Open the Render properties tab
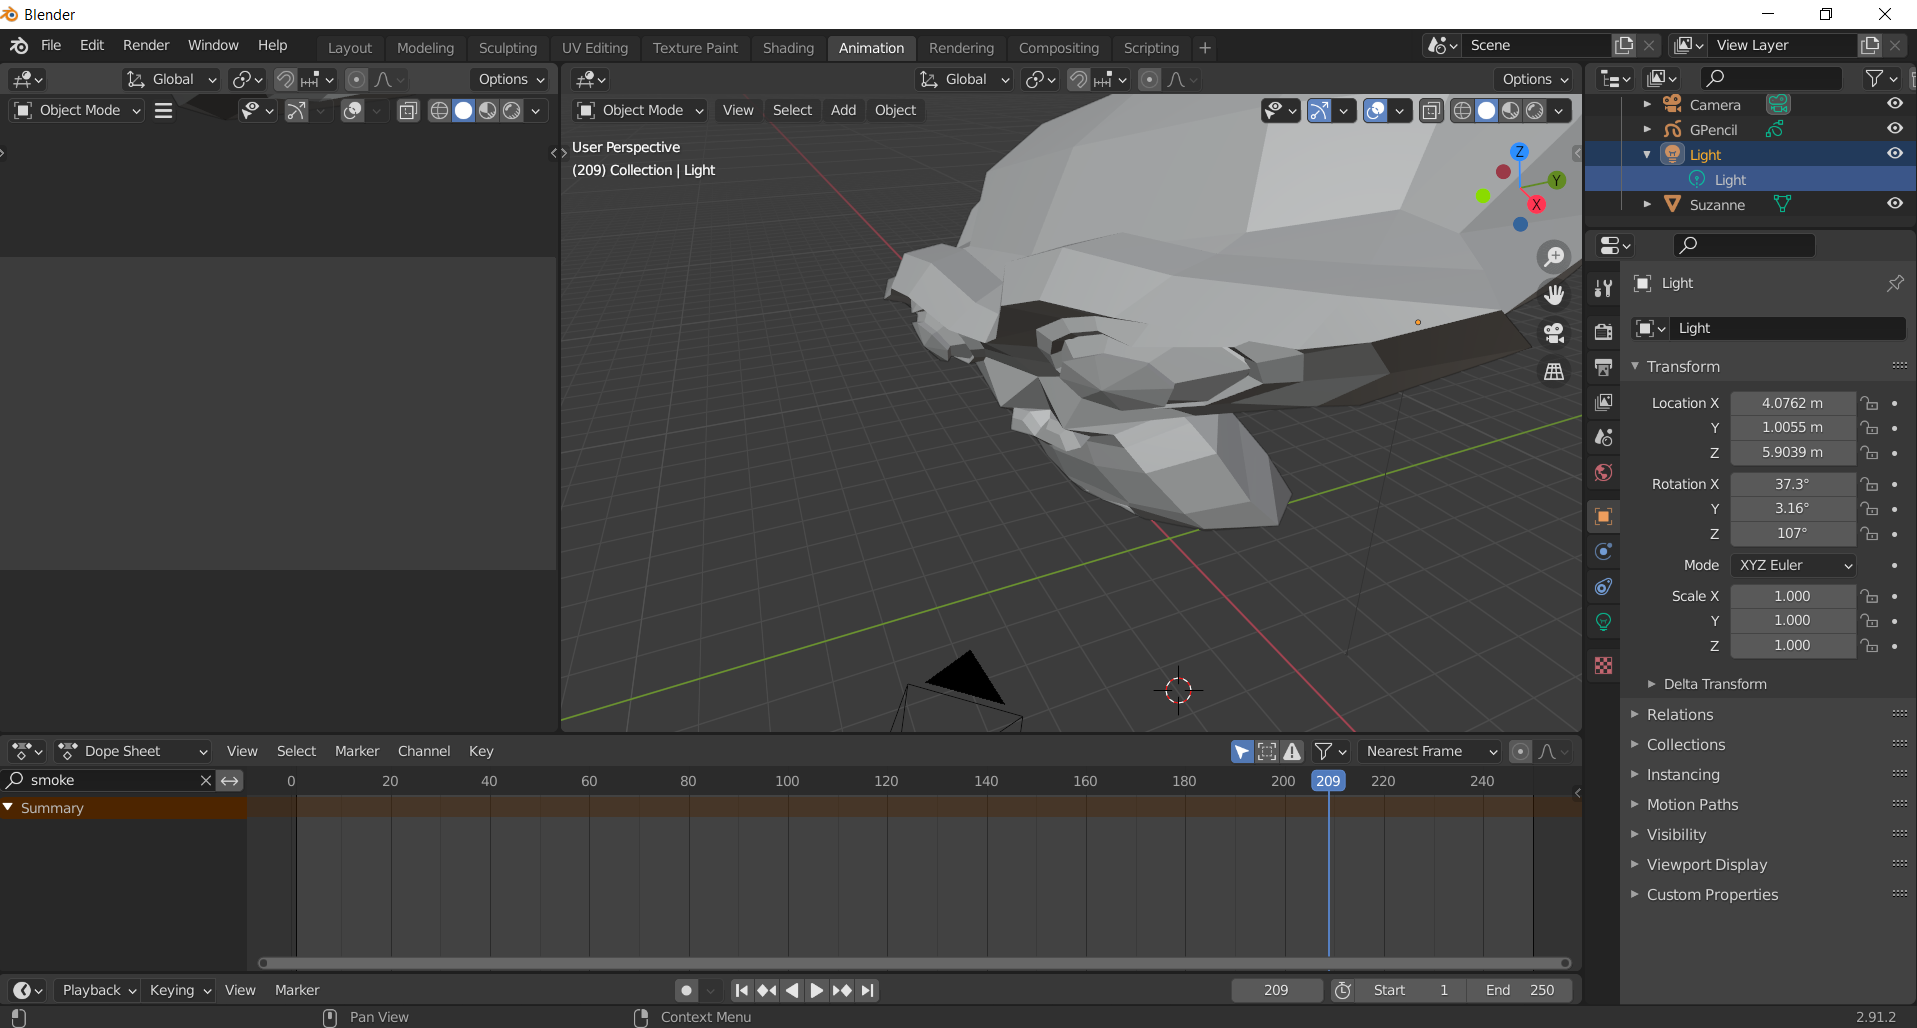This screenshot has height=1028, width=1917. (1603, 332)
